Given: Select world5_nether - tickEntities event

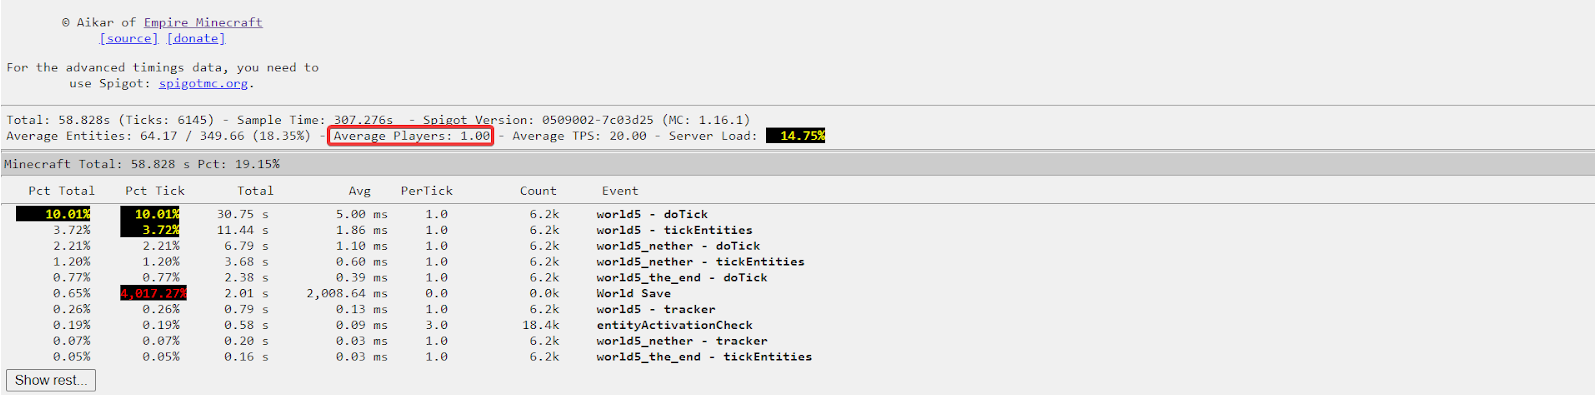Looking at the screenshot, I should (x=701, y=262).
